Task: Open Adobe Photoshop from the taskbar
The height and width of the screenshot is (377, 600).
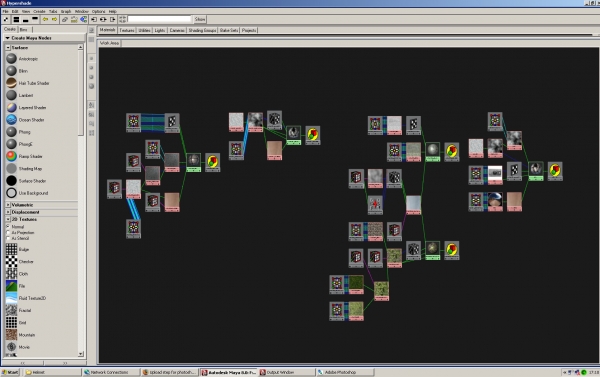Action: pyautogui.click(x=344, y=372)
